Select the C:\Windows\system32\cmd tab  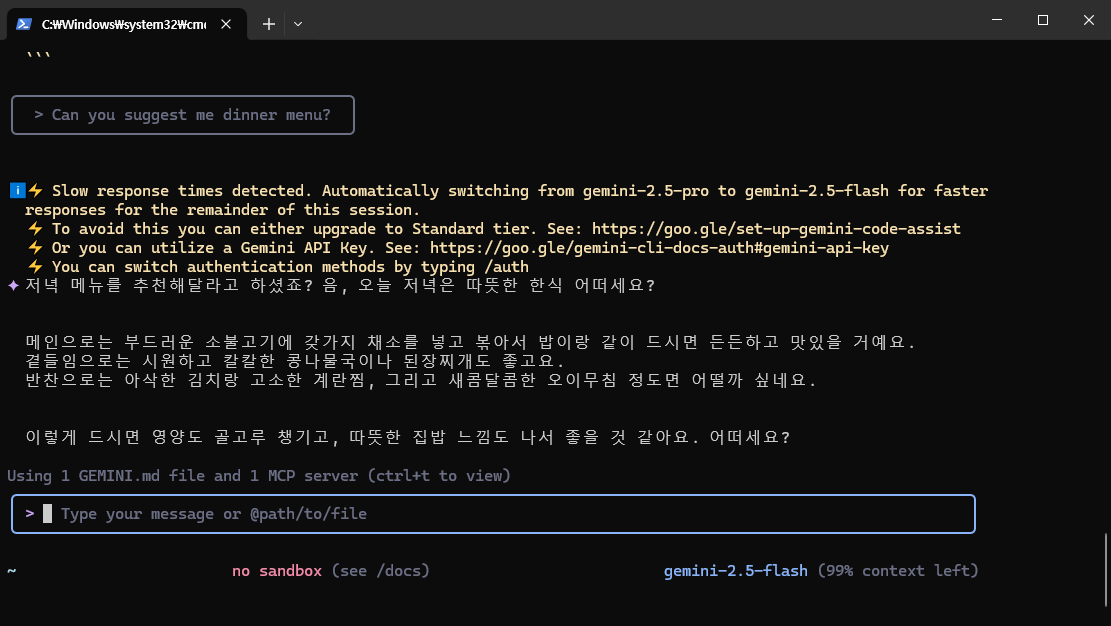pyautogui.click(x=127, y=24)
